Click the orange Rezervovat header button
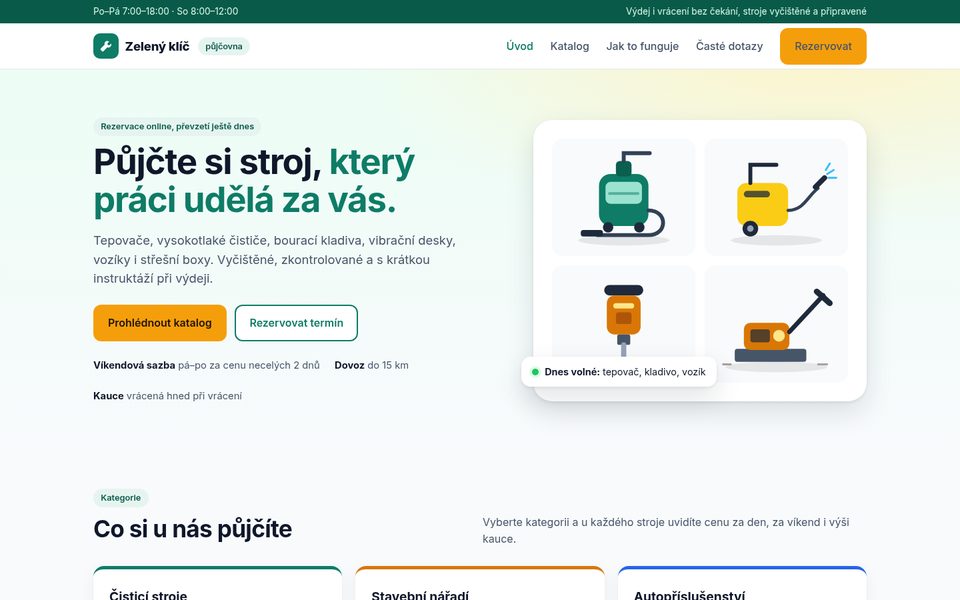This screenshot has height=600, width=960. tap(823, 47)
